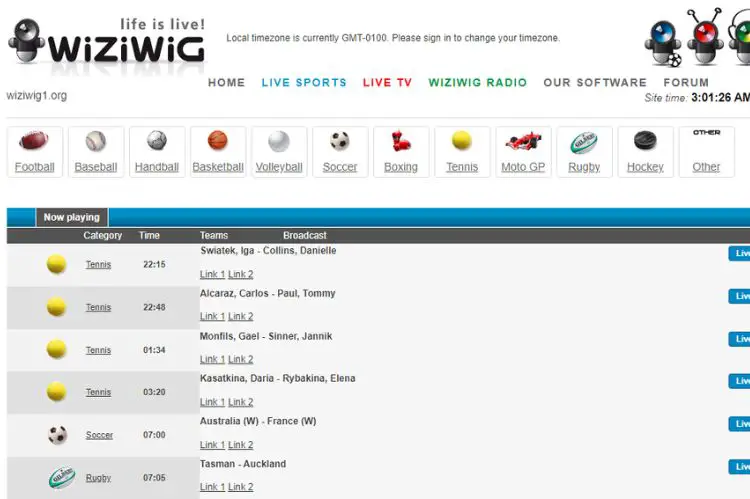Open the Tennis category link at top
Screen dimensions: 750x499
pos(462,167)
